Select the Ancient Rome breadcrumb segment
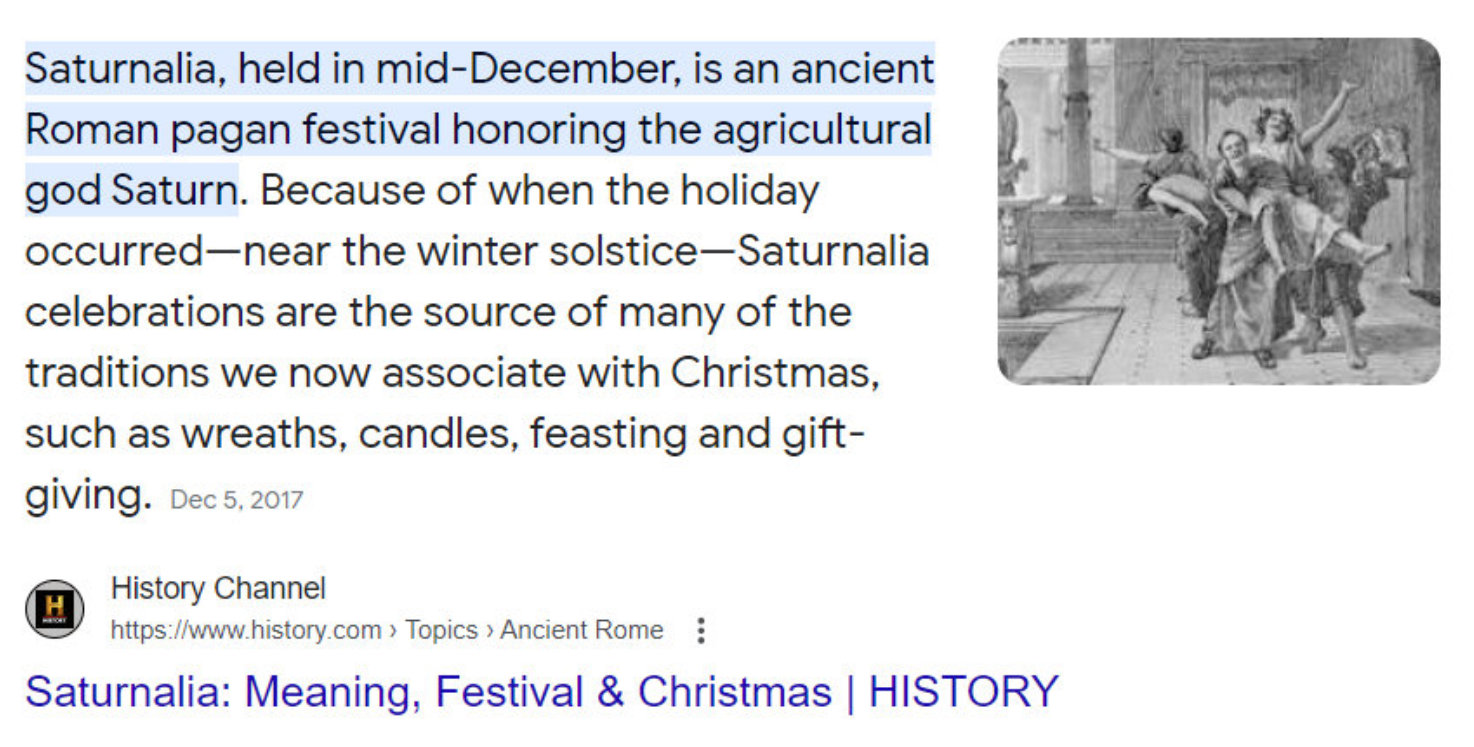This screenshot has width=1474, height=747. (x=581, y=631)
